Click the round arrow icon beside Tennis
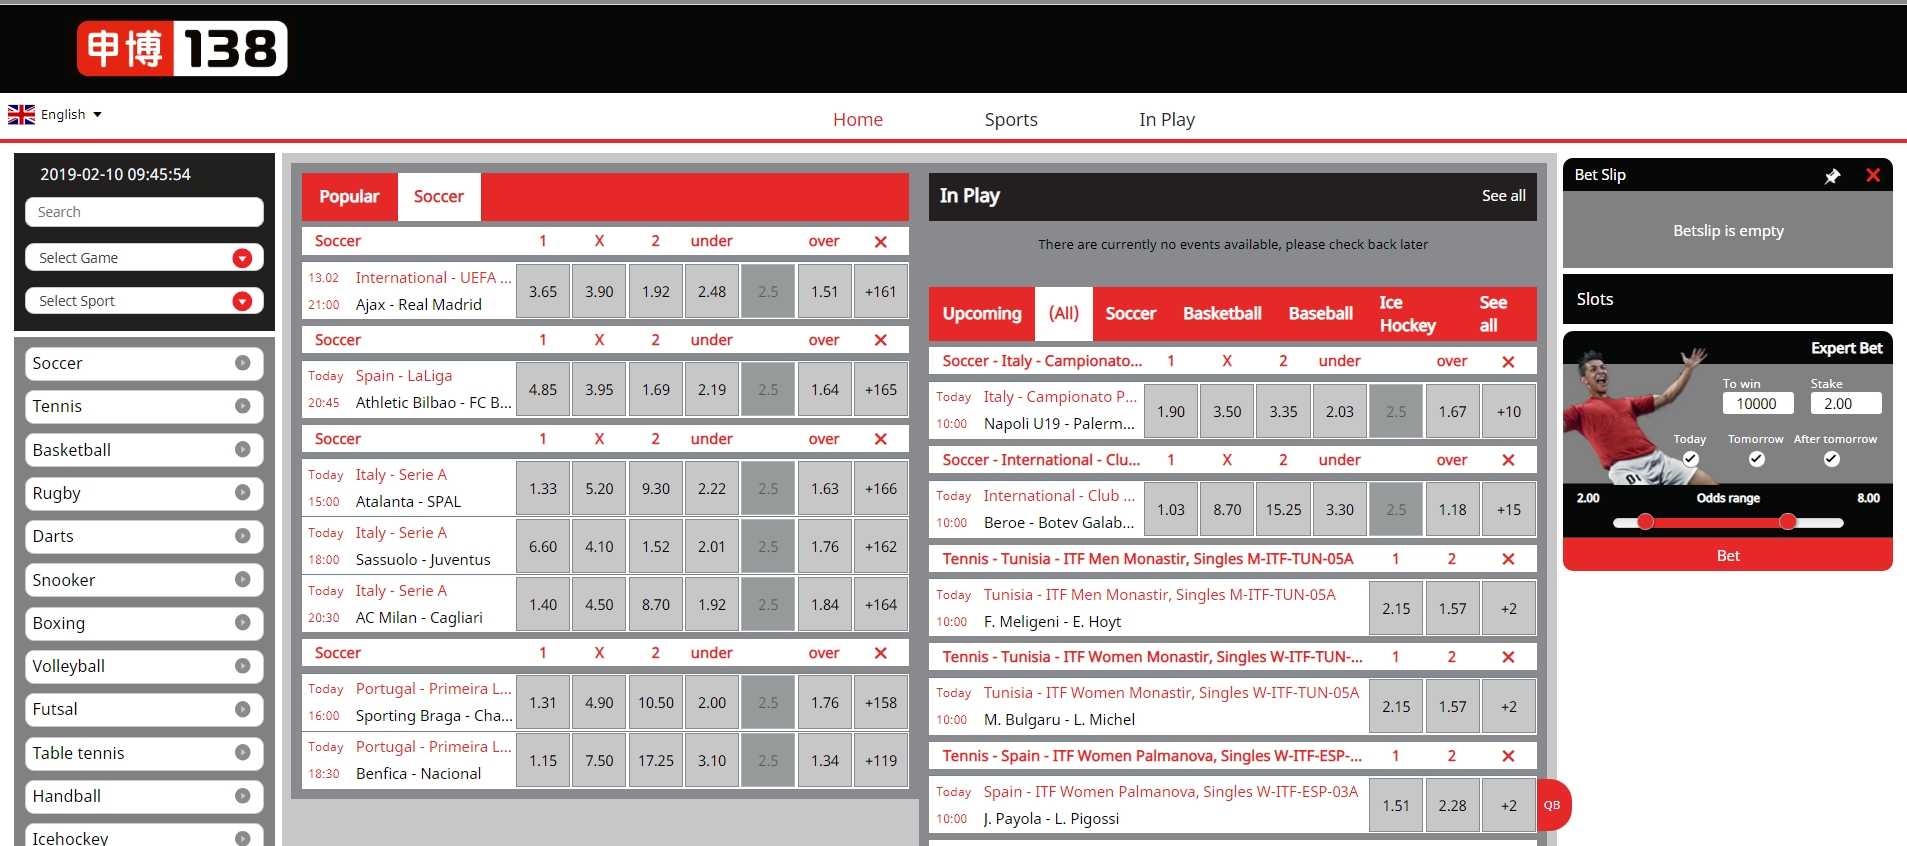 242,406
